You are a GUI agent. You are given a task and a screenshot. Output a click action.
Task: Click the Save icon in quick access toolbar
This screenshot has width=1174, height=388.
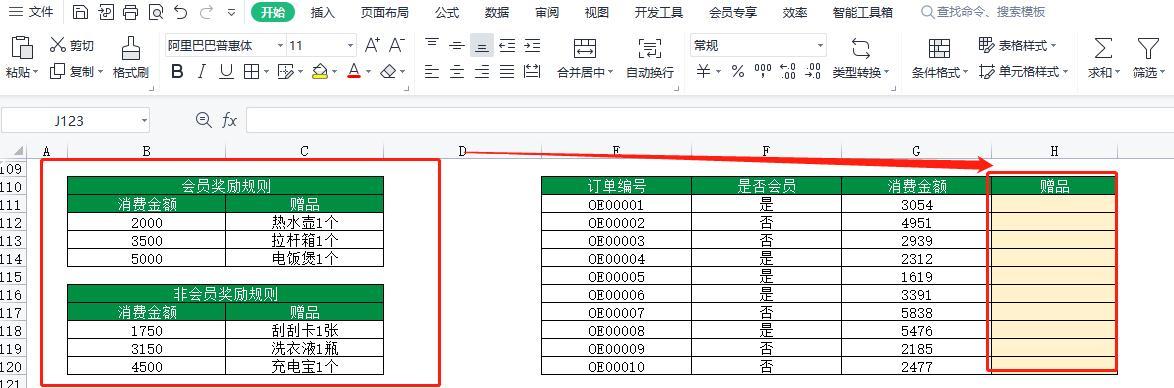[80, 12]
